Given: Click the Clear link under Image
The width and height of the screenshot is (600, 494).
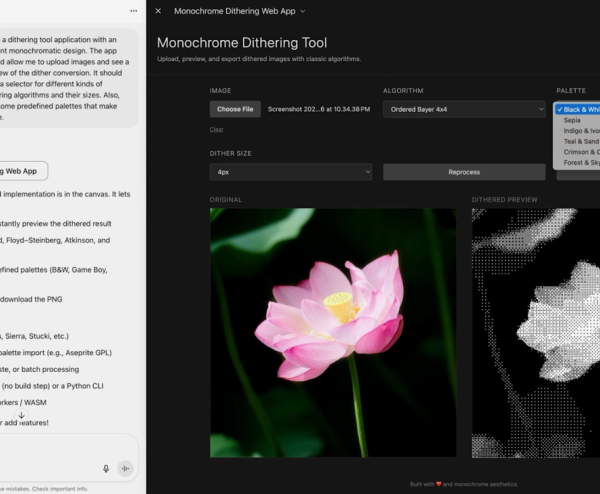Looking at the screenshot, I should pyautogui.click(x=216, y=129).
